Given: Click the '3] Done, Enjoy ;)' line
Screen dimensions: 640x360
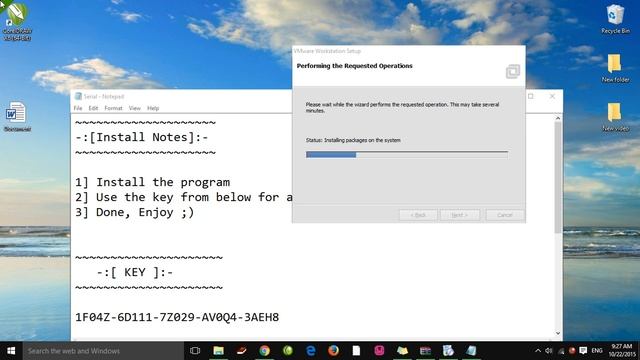Looking at the screenshot, I should (135, 212).
